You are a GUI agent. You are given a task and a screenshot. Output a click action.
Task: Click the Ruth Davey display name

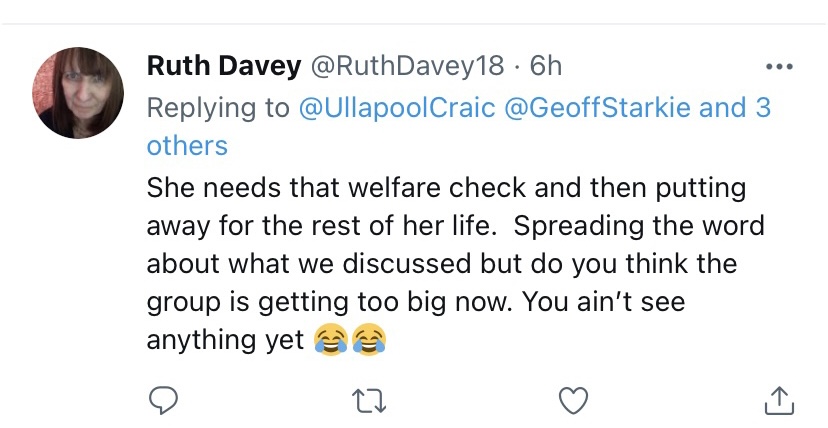pyautogui.click(x=224, y=67)
